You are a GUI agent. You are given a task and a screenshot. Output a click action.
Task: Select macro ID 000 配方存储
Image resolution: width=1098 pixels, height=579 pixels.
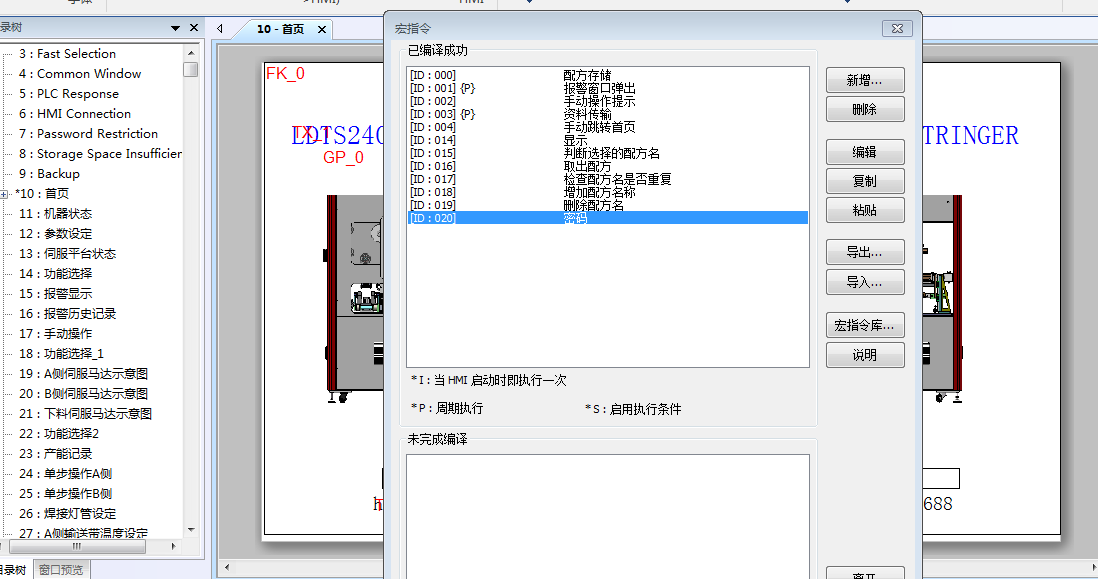[590, 75]
